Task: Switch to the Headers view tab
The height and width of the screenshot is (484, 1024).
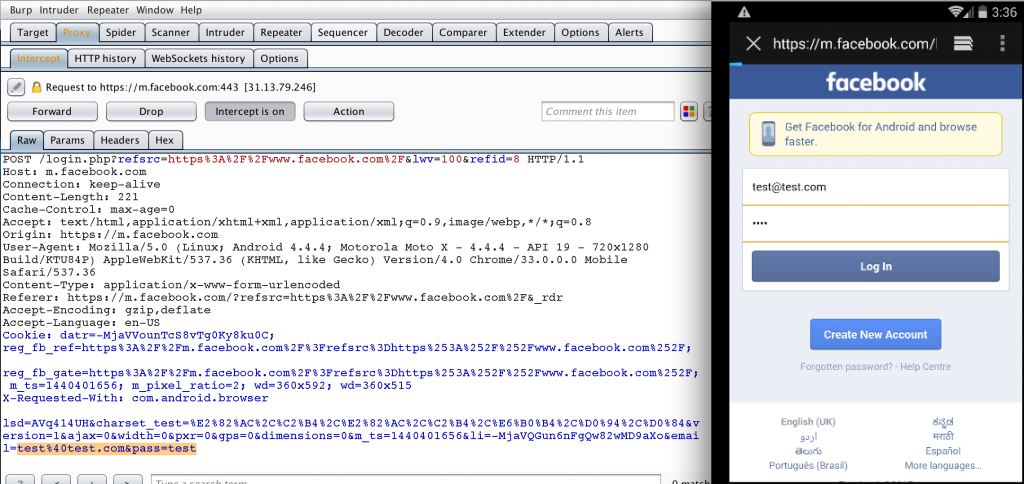Action: (x=120, y=140)
